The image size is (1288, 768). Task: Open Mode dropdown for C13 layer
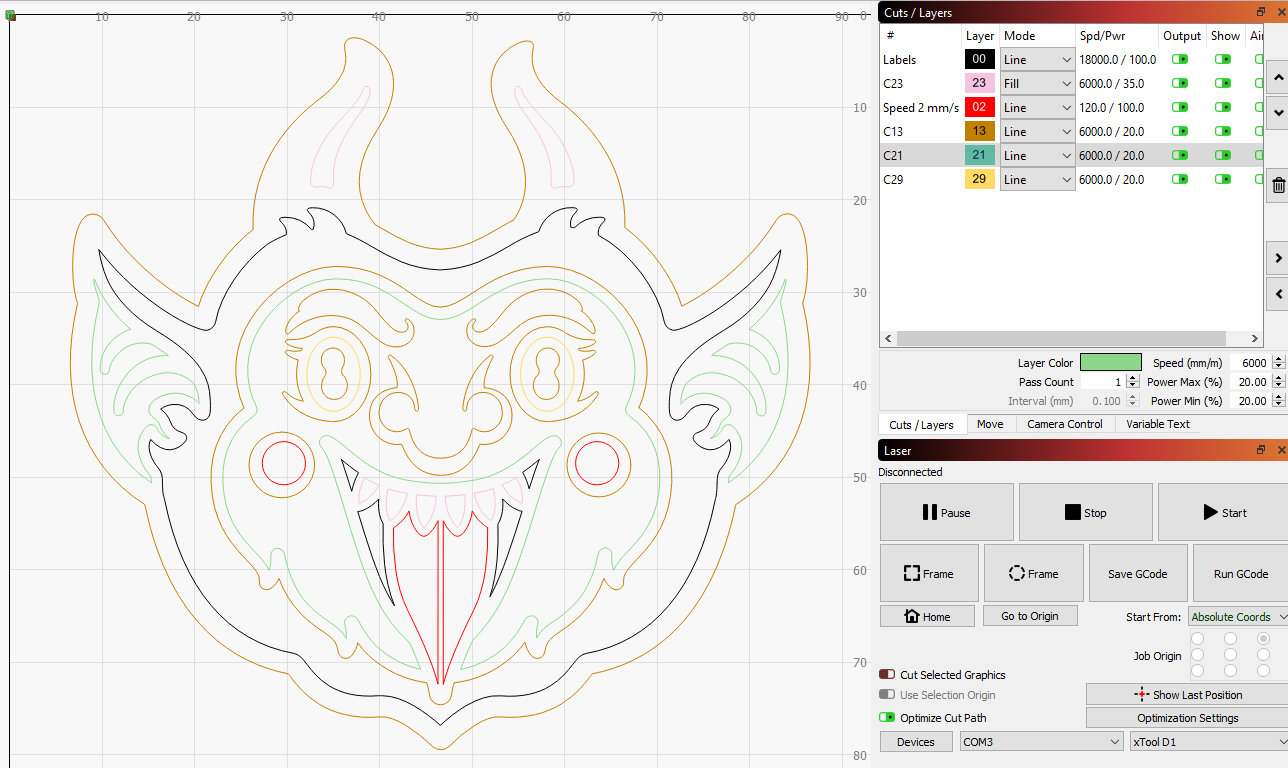pyautogui.click(x=1037, y=131)
